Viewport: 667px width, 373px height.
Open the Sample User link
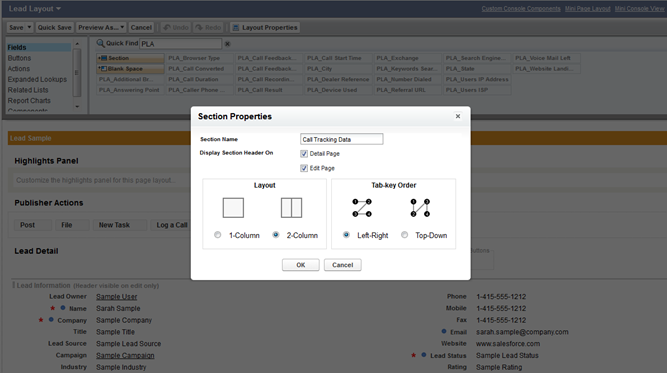[117, 296]
